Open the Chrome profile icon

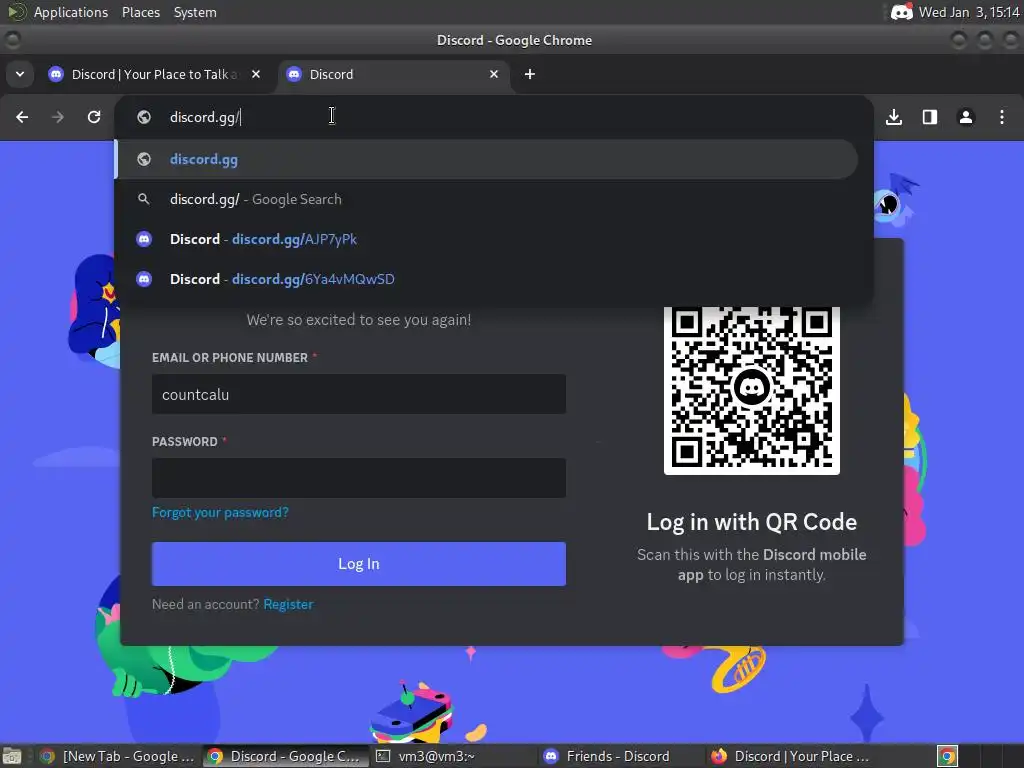coord(966,117)
